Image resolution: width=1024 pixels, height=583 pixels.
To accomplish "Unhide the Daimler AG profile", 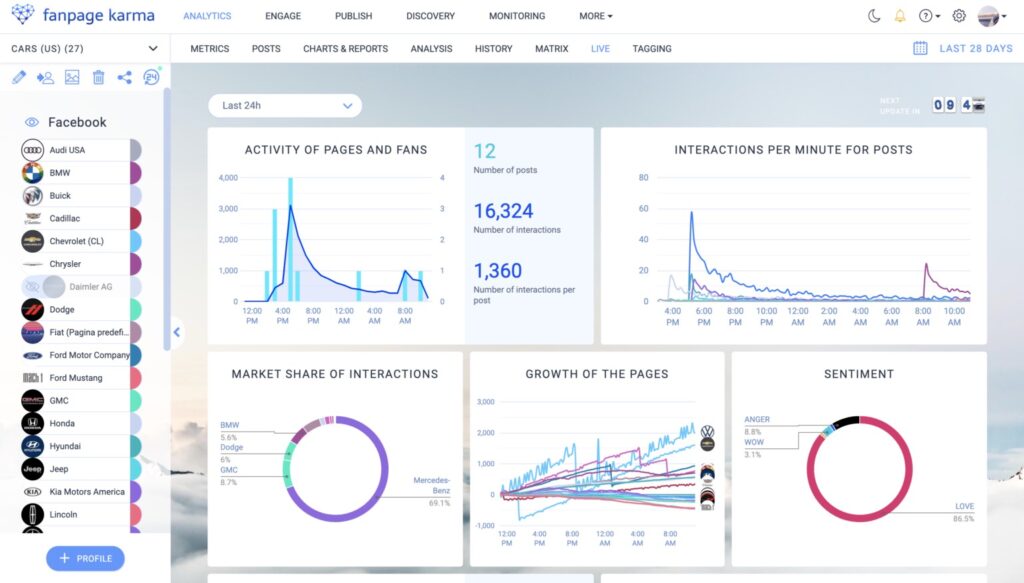I will (x=33, y=287).
